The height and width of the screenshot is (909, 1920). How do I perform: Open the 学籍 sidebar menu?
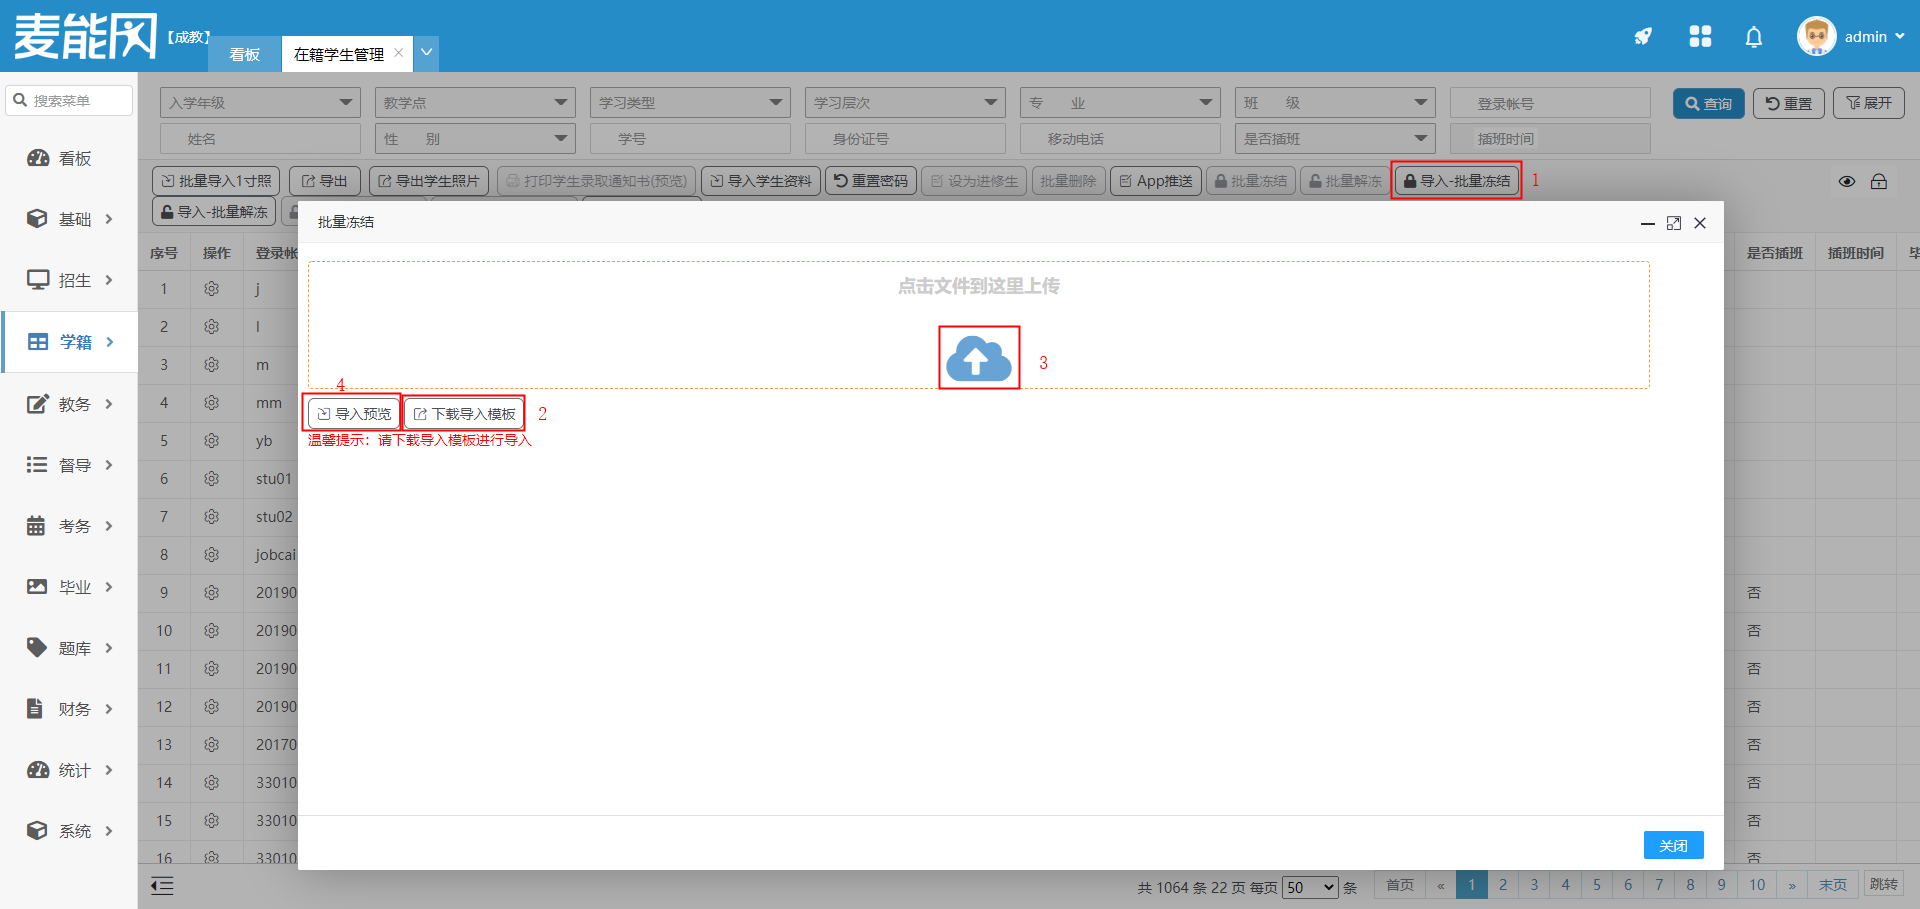point(70,342)
